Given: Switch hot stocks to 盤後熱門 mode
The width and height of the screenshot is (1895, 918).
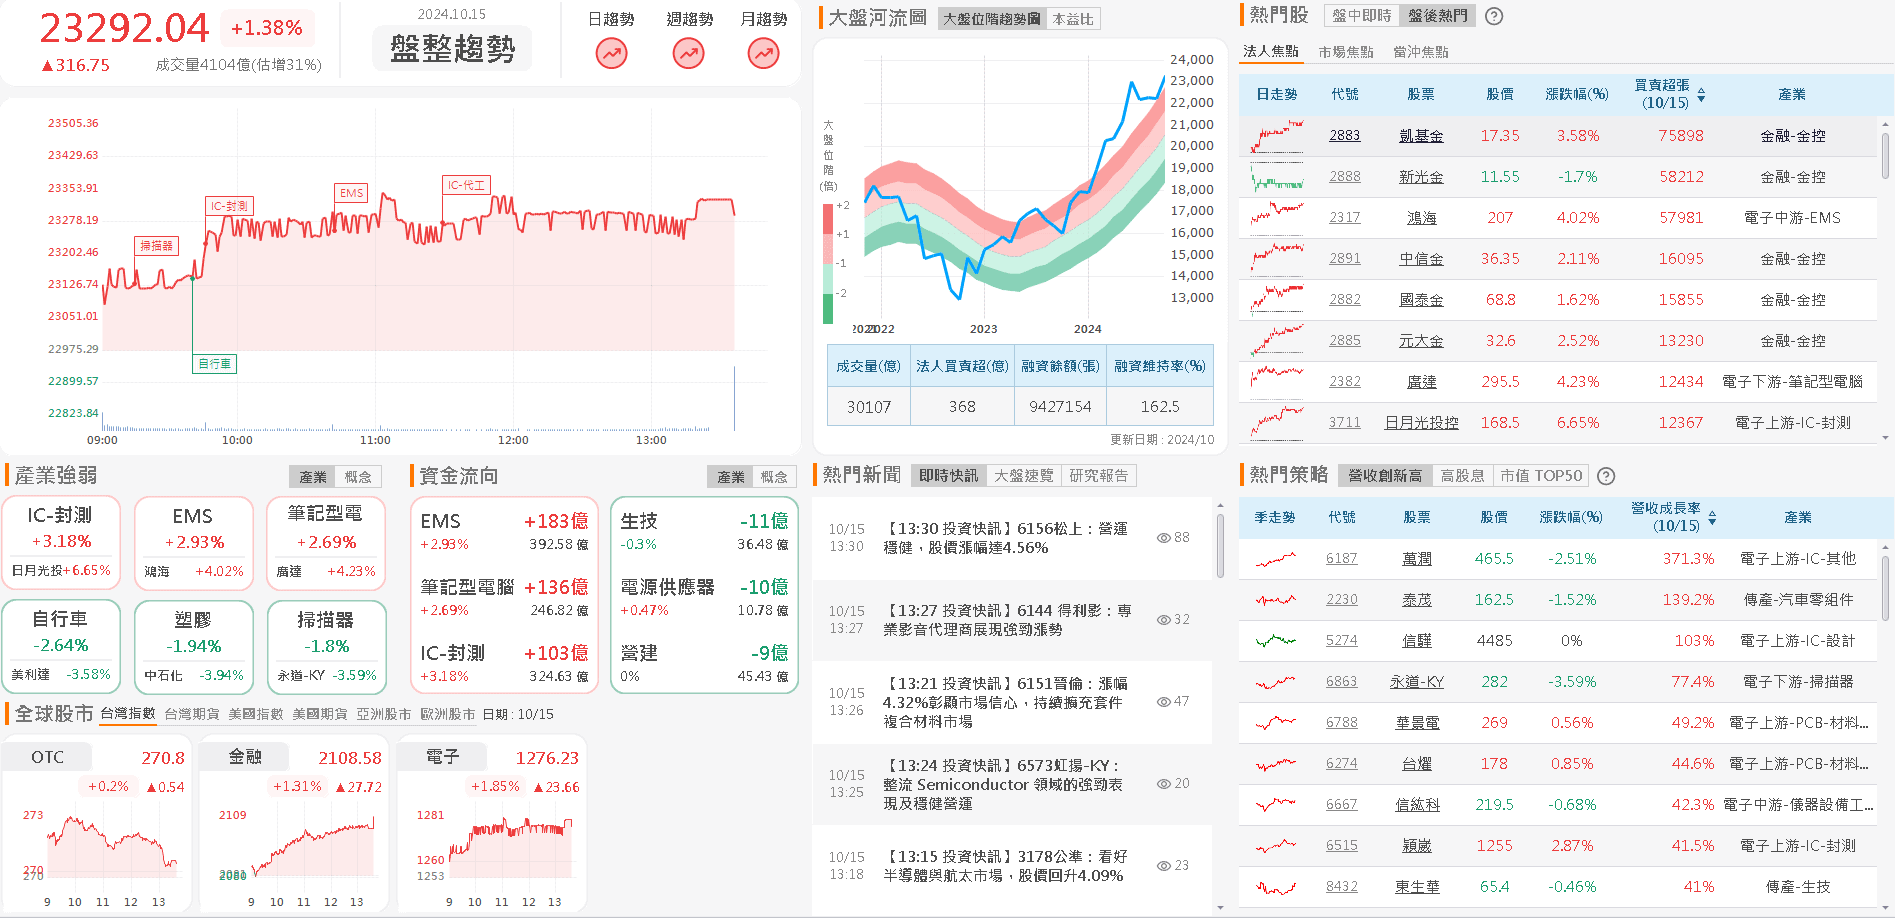Looking at the screenshot, I should [x=1438, y=16].
